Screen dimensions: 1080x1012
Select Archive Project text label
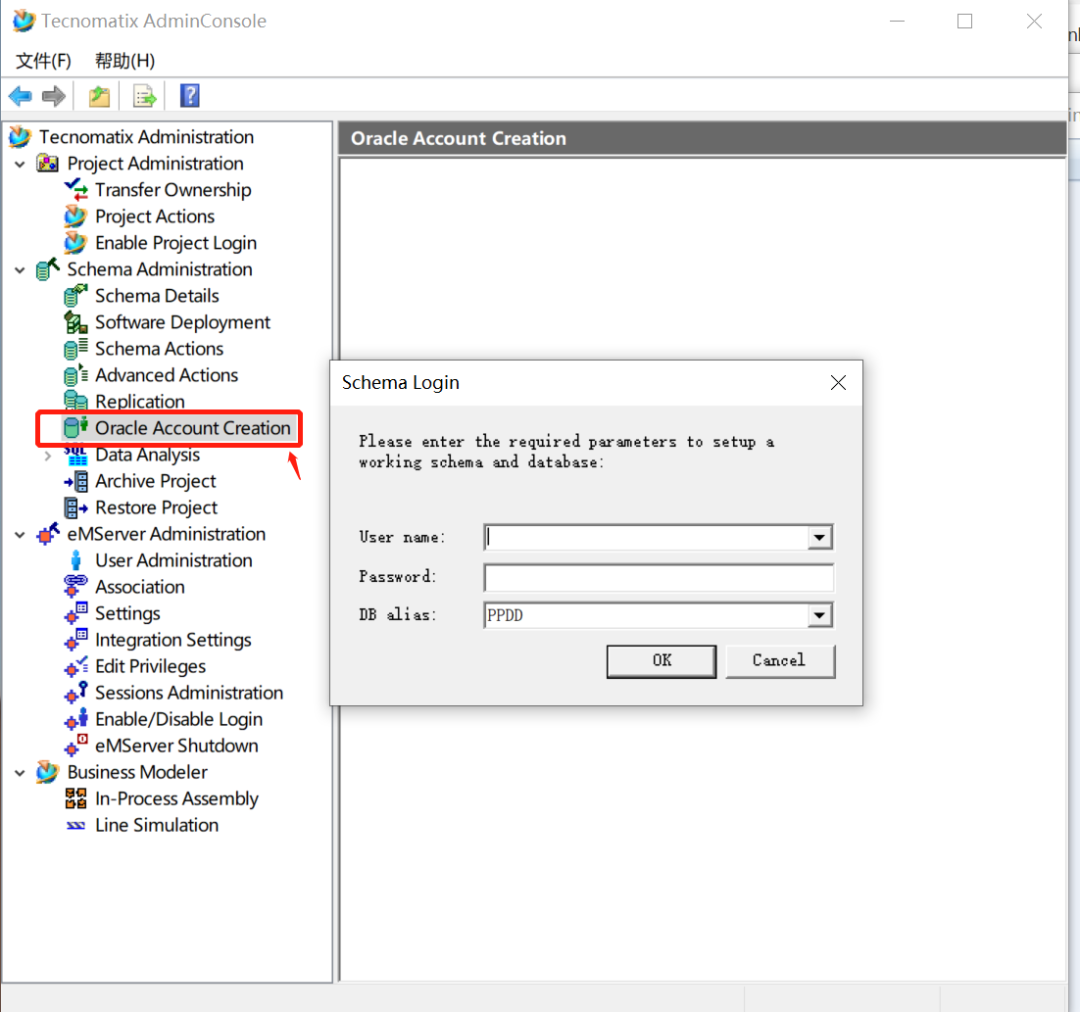tap(155, 481)
